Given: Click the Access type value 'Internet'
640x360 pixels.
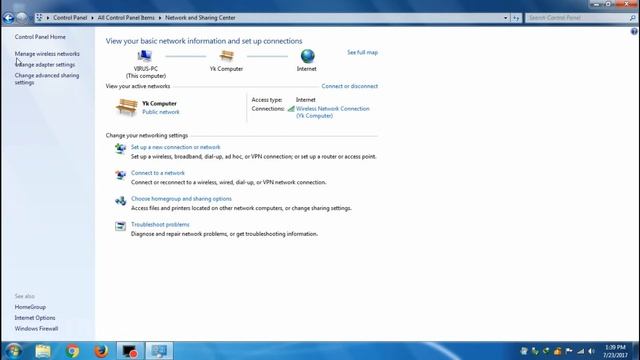Looking at the screenshot, I should [306, 100].
